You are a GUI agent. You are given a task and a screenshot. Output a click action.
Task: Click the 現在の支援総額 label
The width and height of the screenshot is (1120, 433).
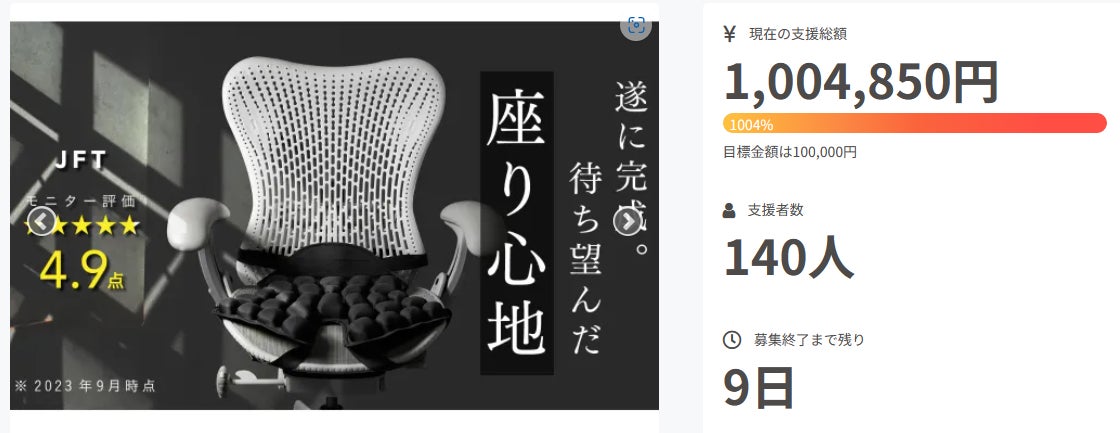pos(798,34)
